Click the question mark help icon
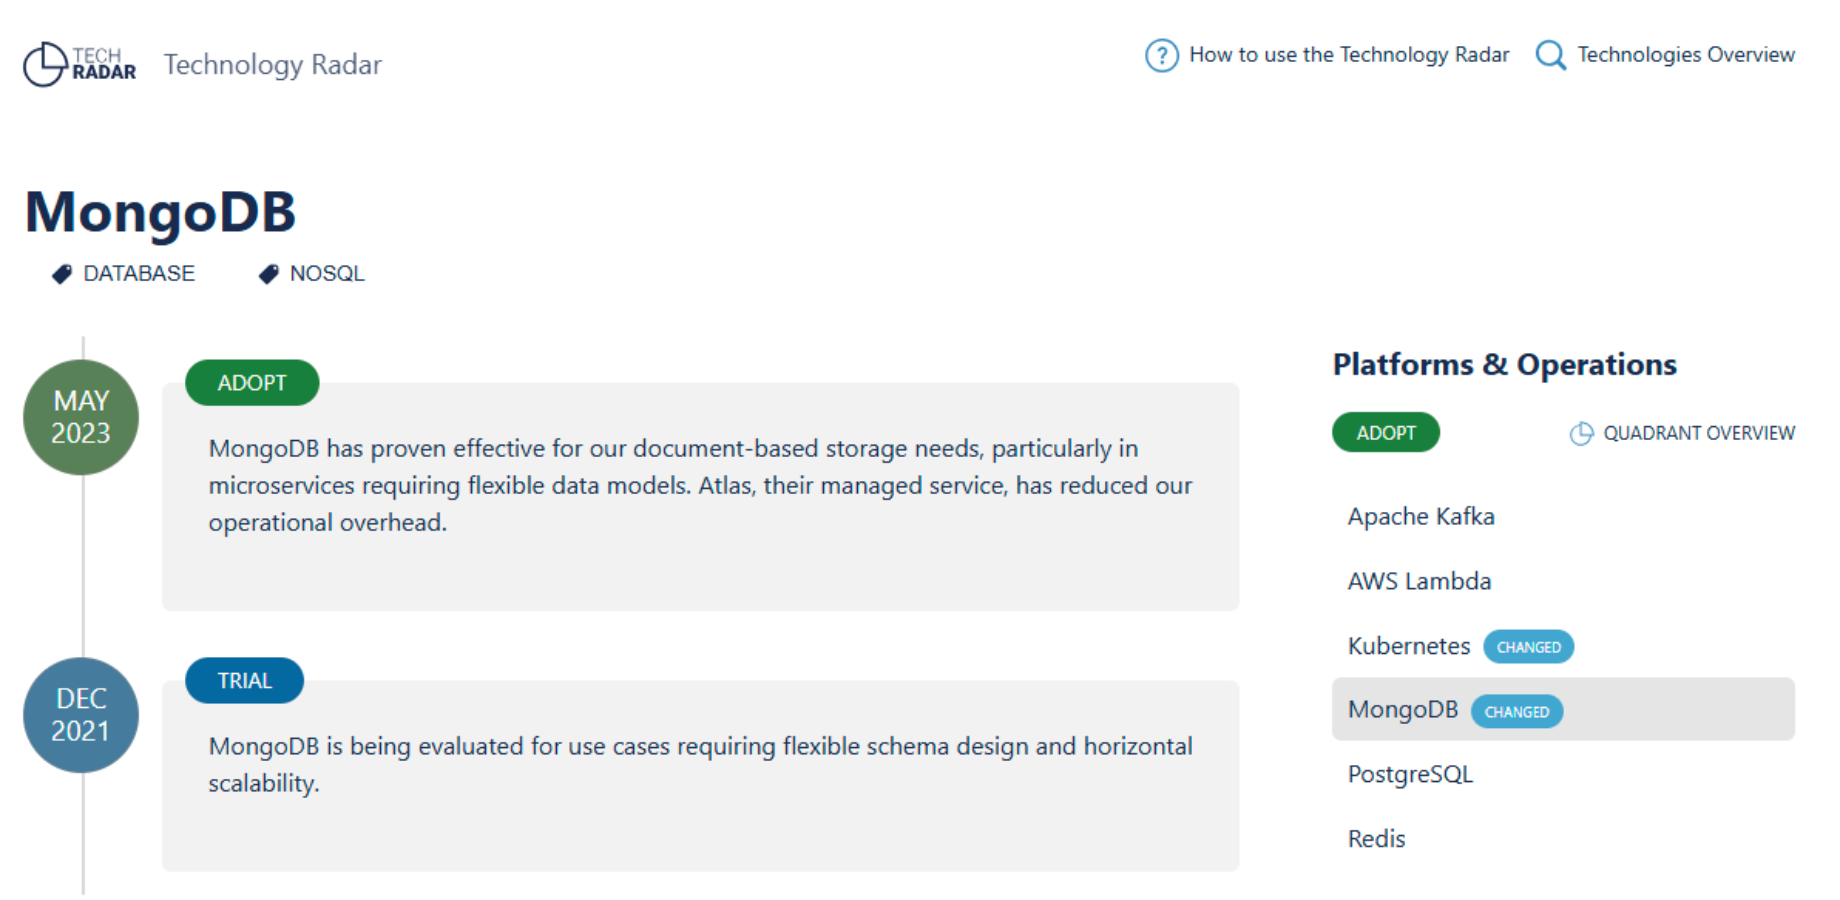 click(1161, 55)
